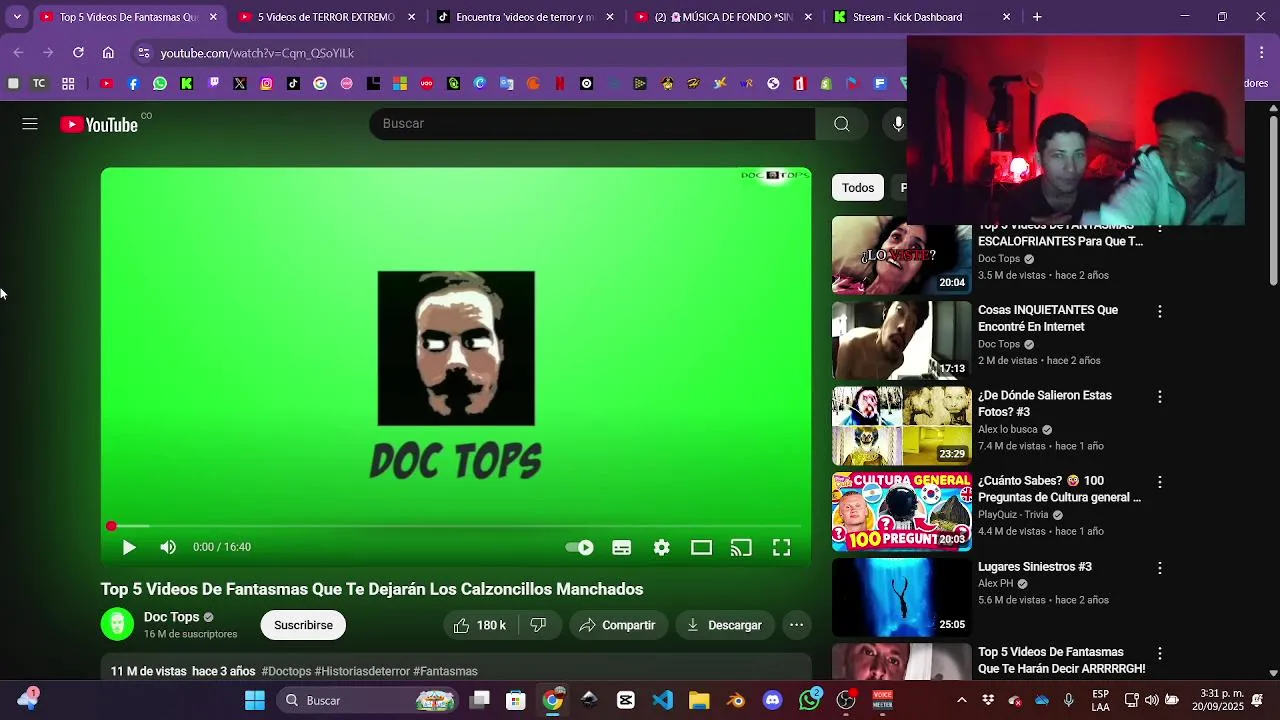Click the page vertical scrollbar down arrow

click(1273, 673)
